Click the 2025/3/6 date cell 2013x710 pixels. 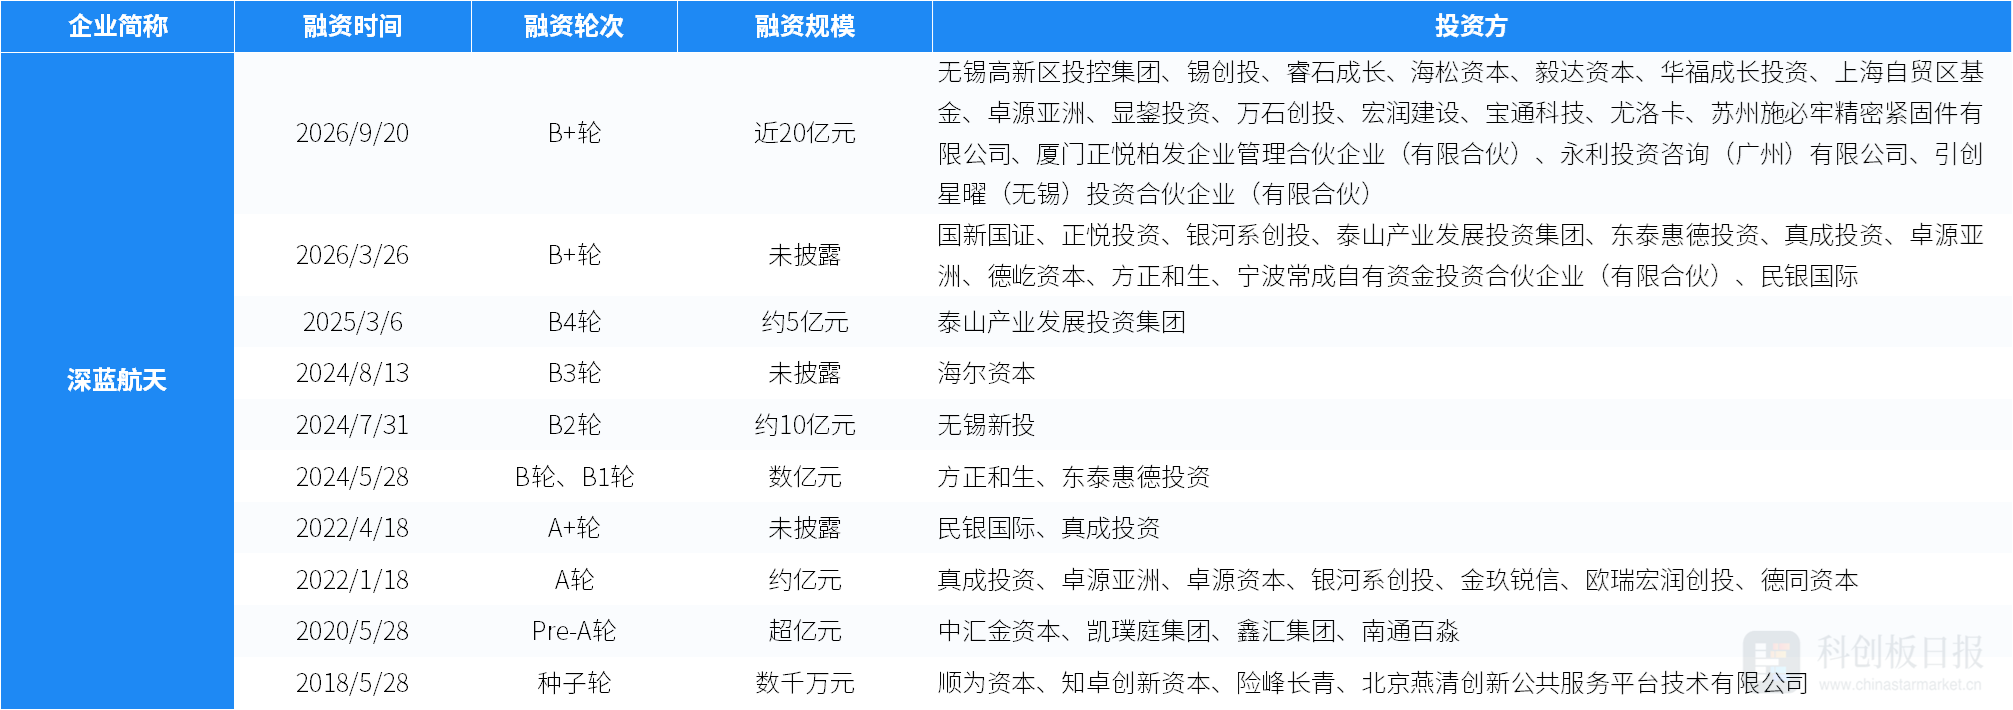pyautogui.click(x=353, y=322)
